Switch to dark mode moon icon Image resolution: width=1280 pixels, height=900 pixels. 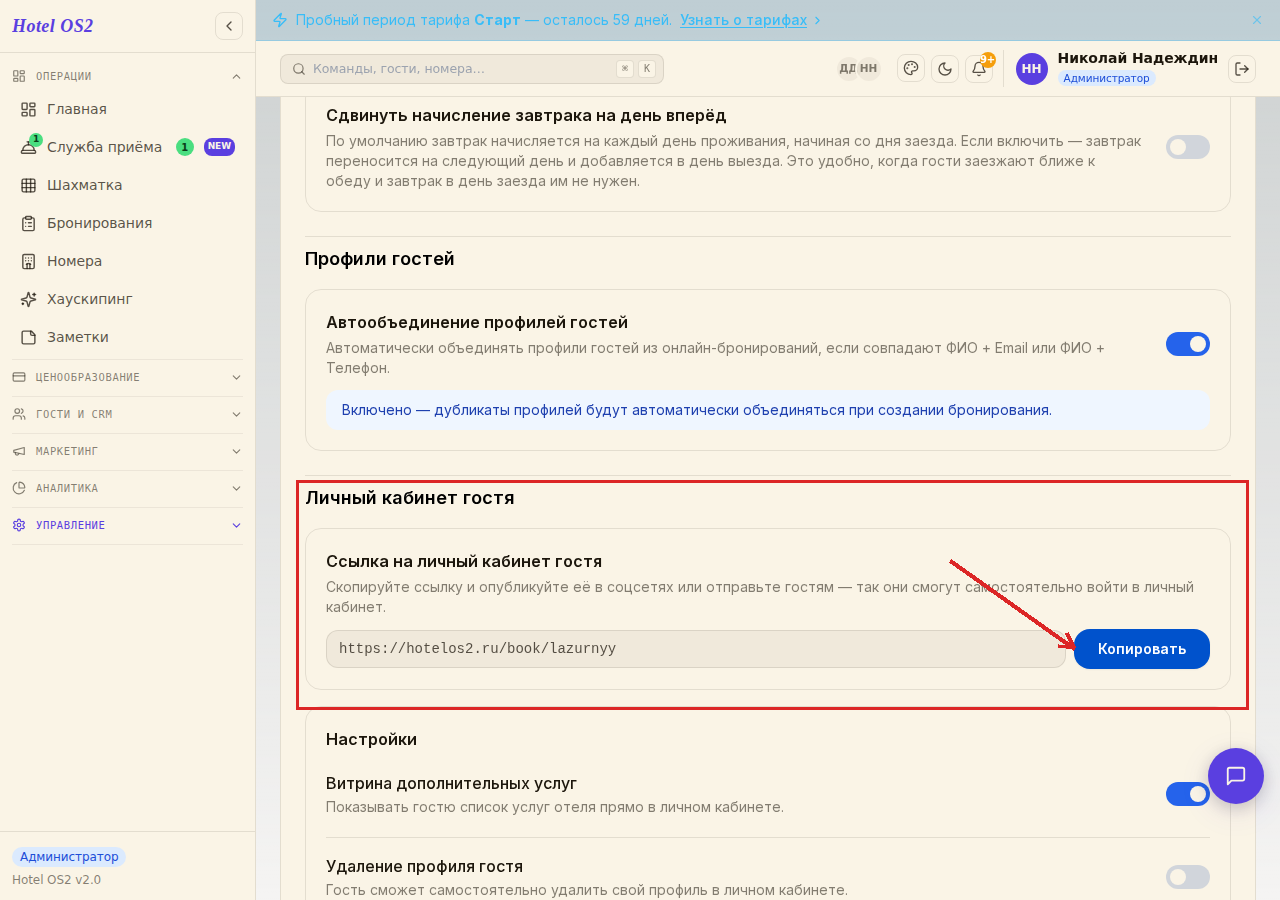[945, 69]
